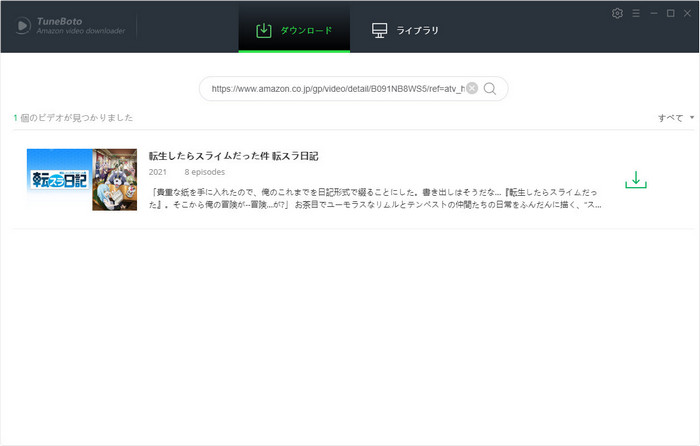The height and width of the screenshot is (446, 700).
Task: Click the TuneBoto logo icon
Action: (x=22, y=26)
